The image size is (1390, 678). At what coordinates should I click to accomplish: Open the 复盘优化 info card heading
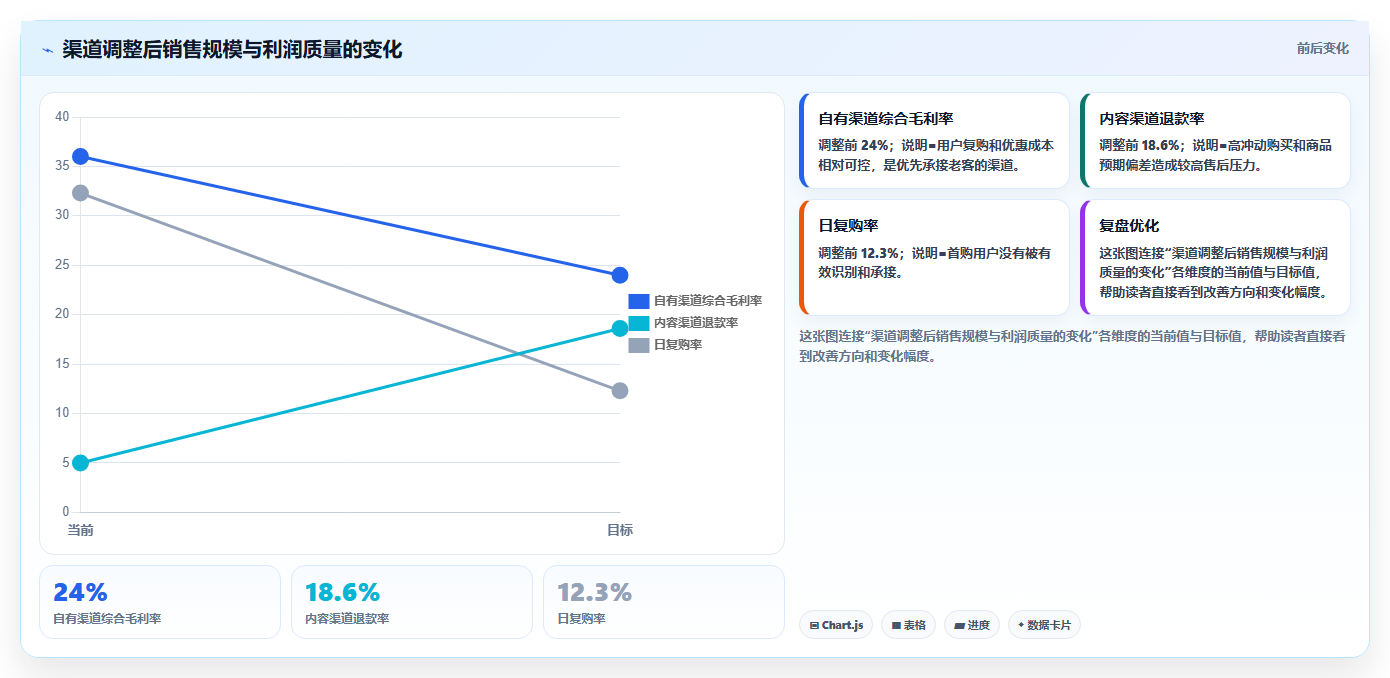pyautogui.click(x=1129, y=226)
